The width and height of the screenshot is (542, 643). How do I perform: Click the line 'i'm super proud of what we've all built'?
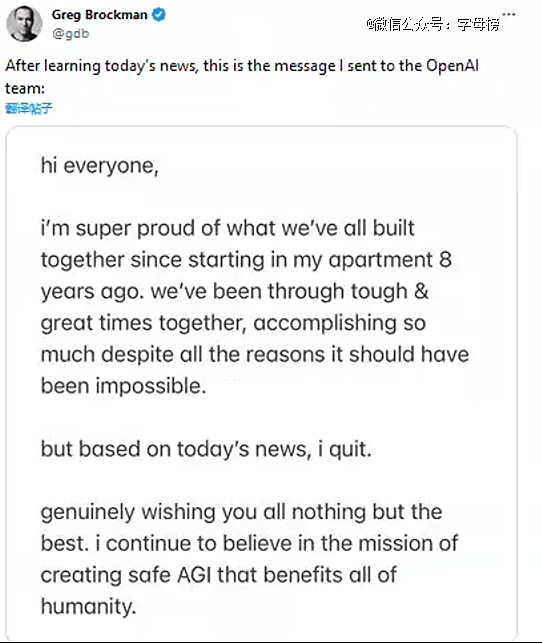click(x=228, y=228)
